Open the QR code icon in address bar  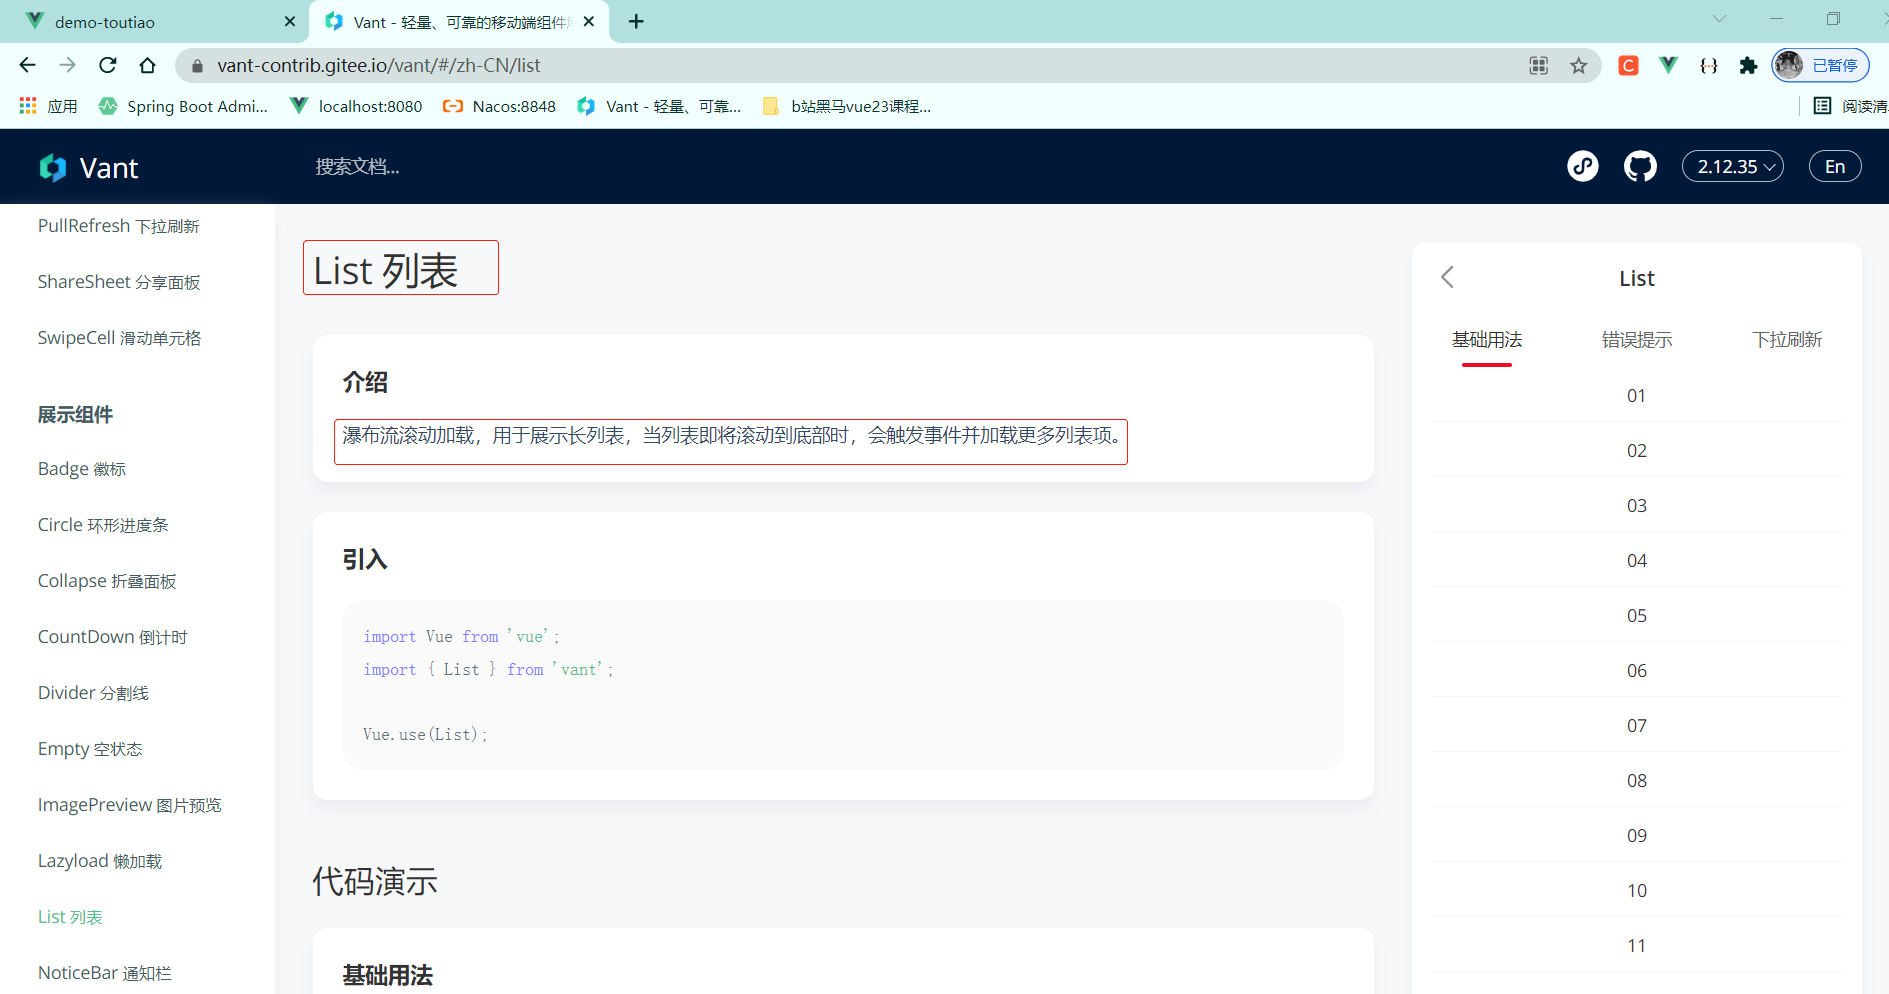pyautogui.click(x=1539, y=66)
